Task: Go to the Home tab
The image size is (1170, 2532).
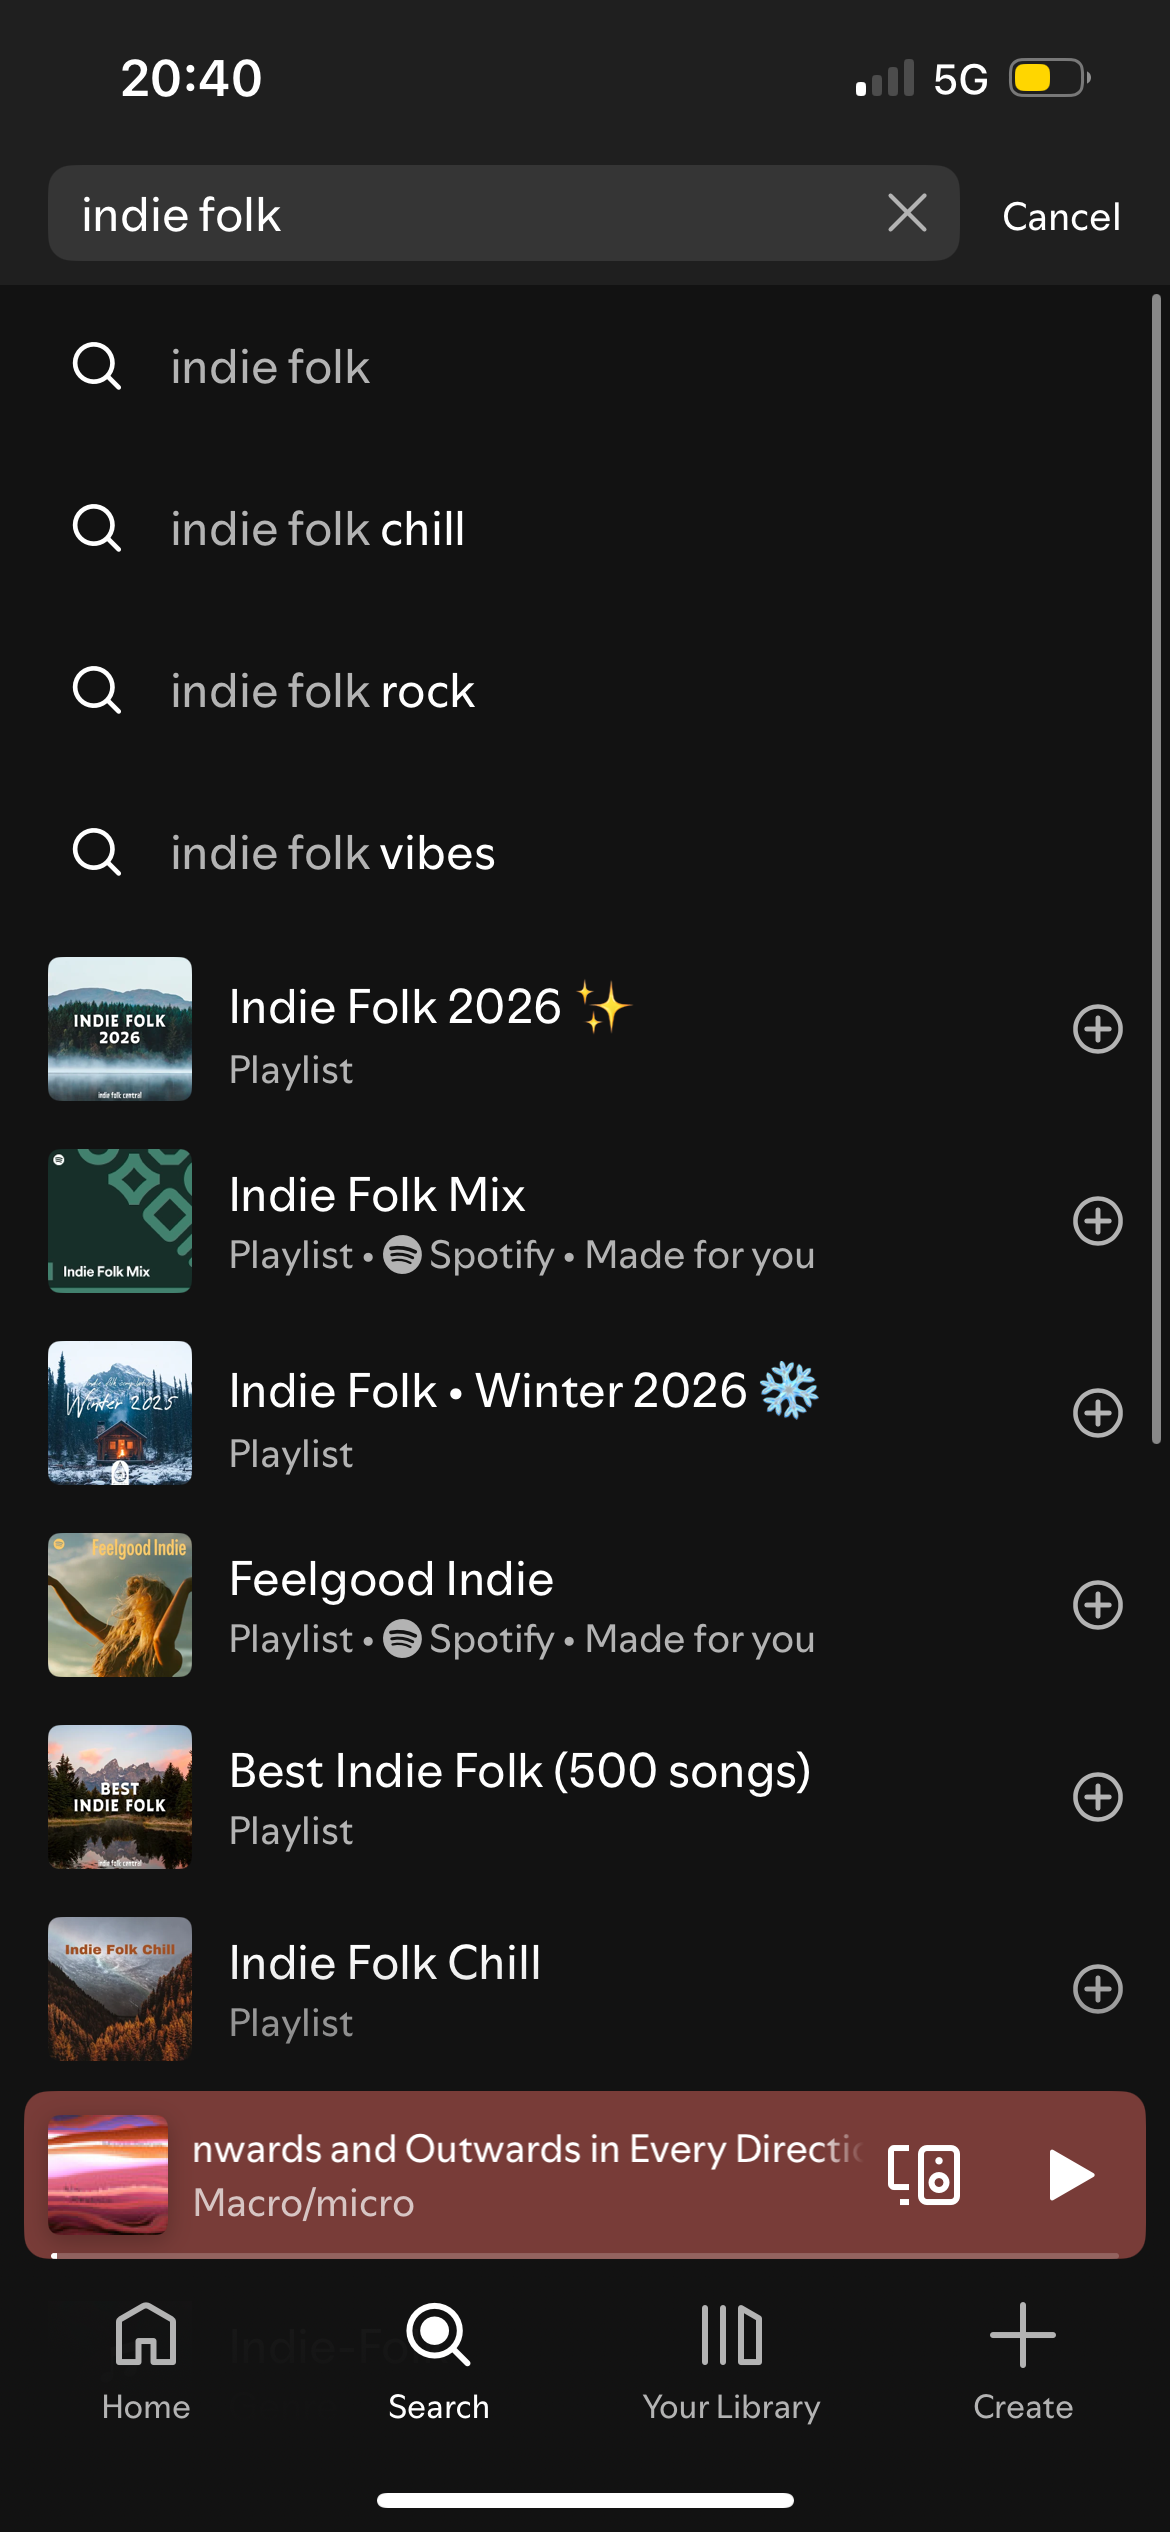Action: click(x=146, y=2362)
